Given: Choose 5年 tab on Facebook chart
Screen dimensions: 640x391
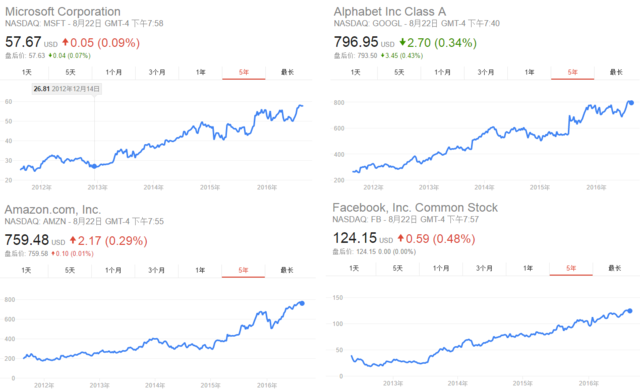Looking at the screenshot, I should (571, 268).
